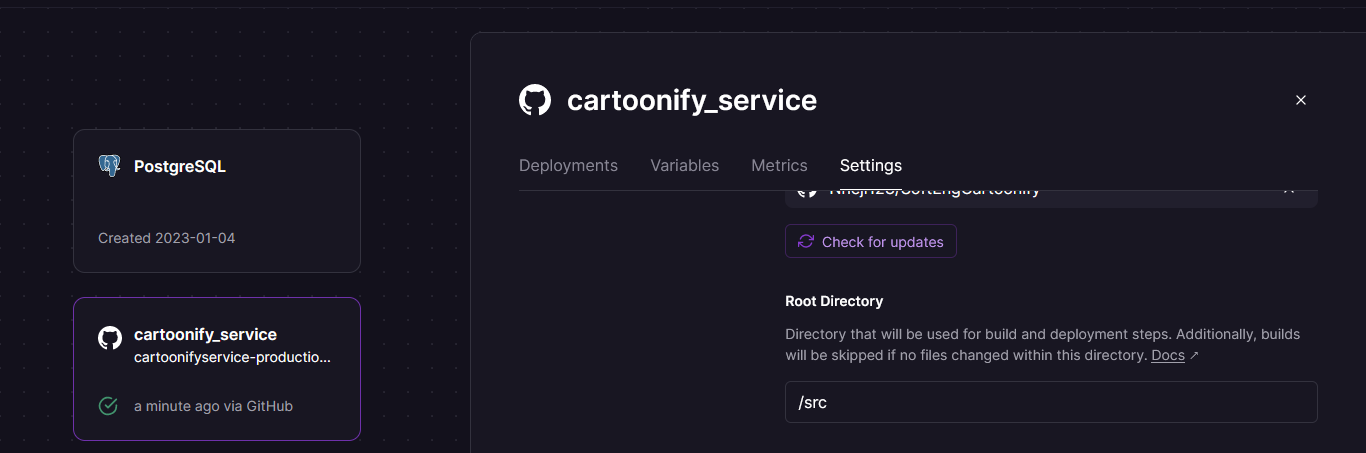The width and height of the screenshot is (1366, 453).
Task: Click refresh icon in Check for updates
Action: tap(806, 242)
